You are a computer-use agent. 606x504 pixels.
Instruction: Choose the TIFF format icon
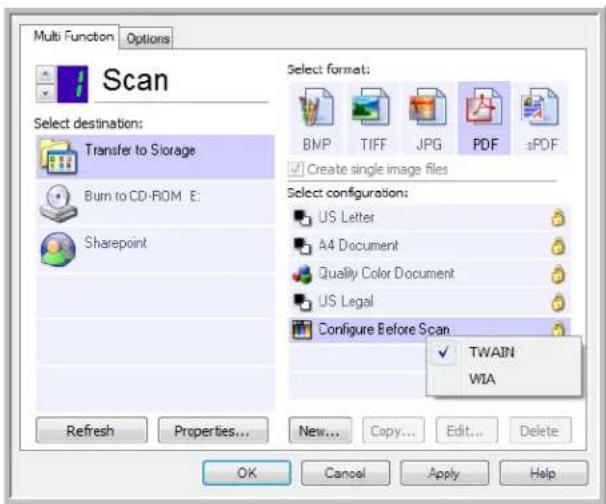point(372,107)
